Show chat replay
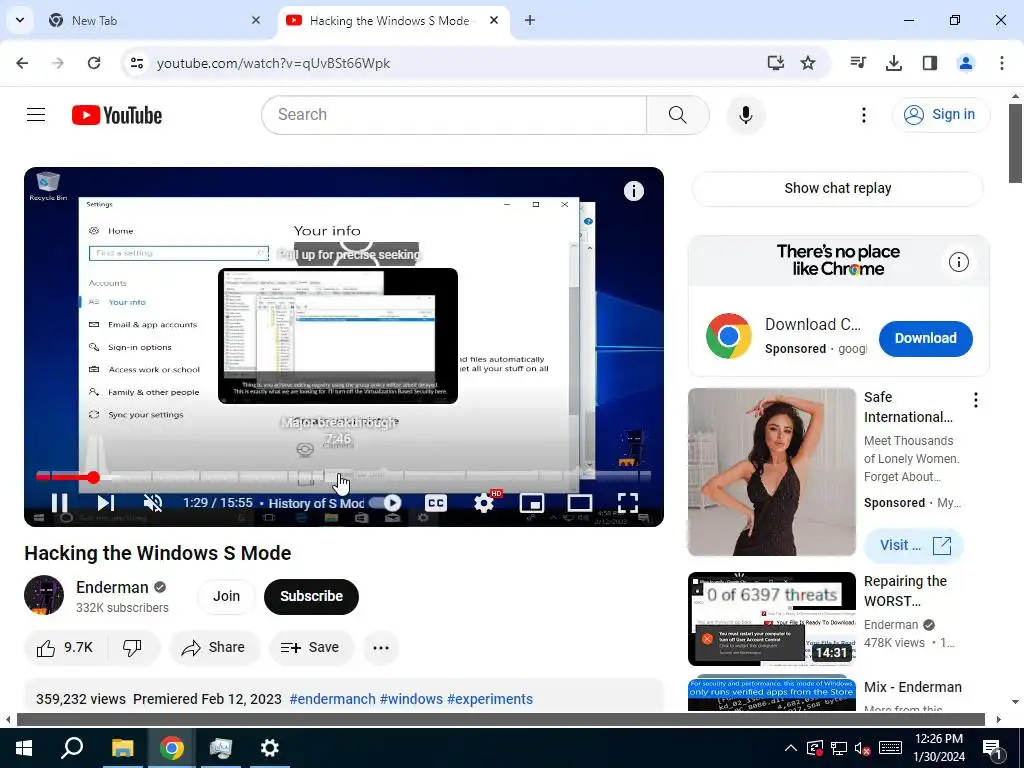The image size is (1024, 768). [838, 188]
